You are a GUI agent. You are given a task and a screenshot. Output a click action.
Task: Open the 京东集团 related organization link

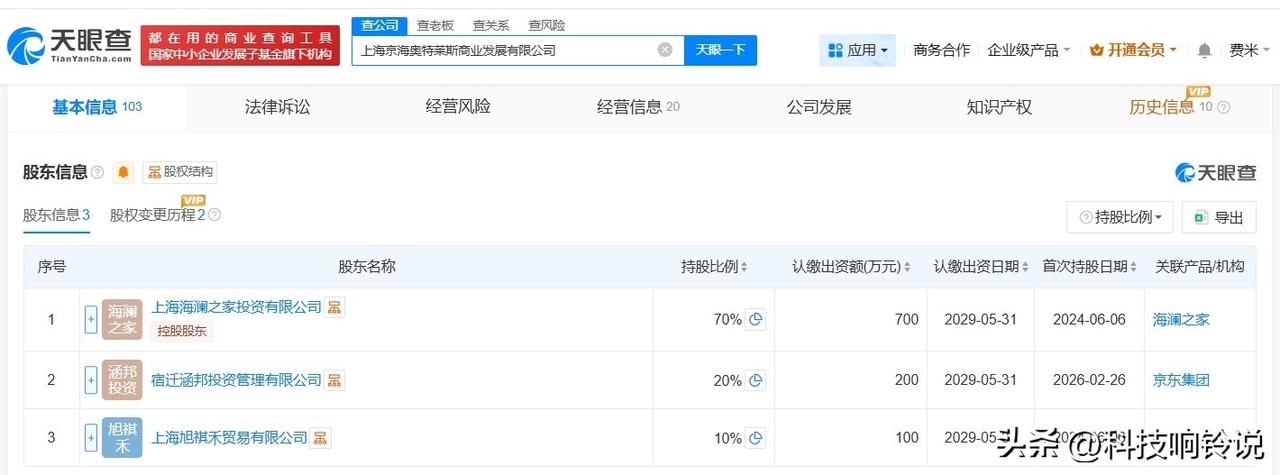(x=1181, y=380)
